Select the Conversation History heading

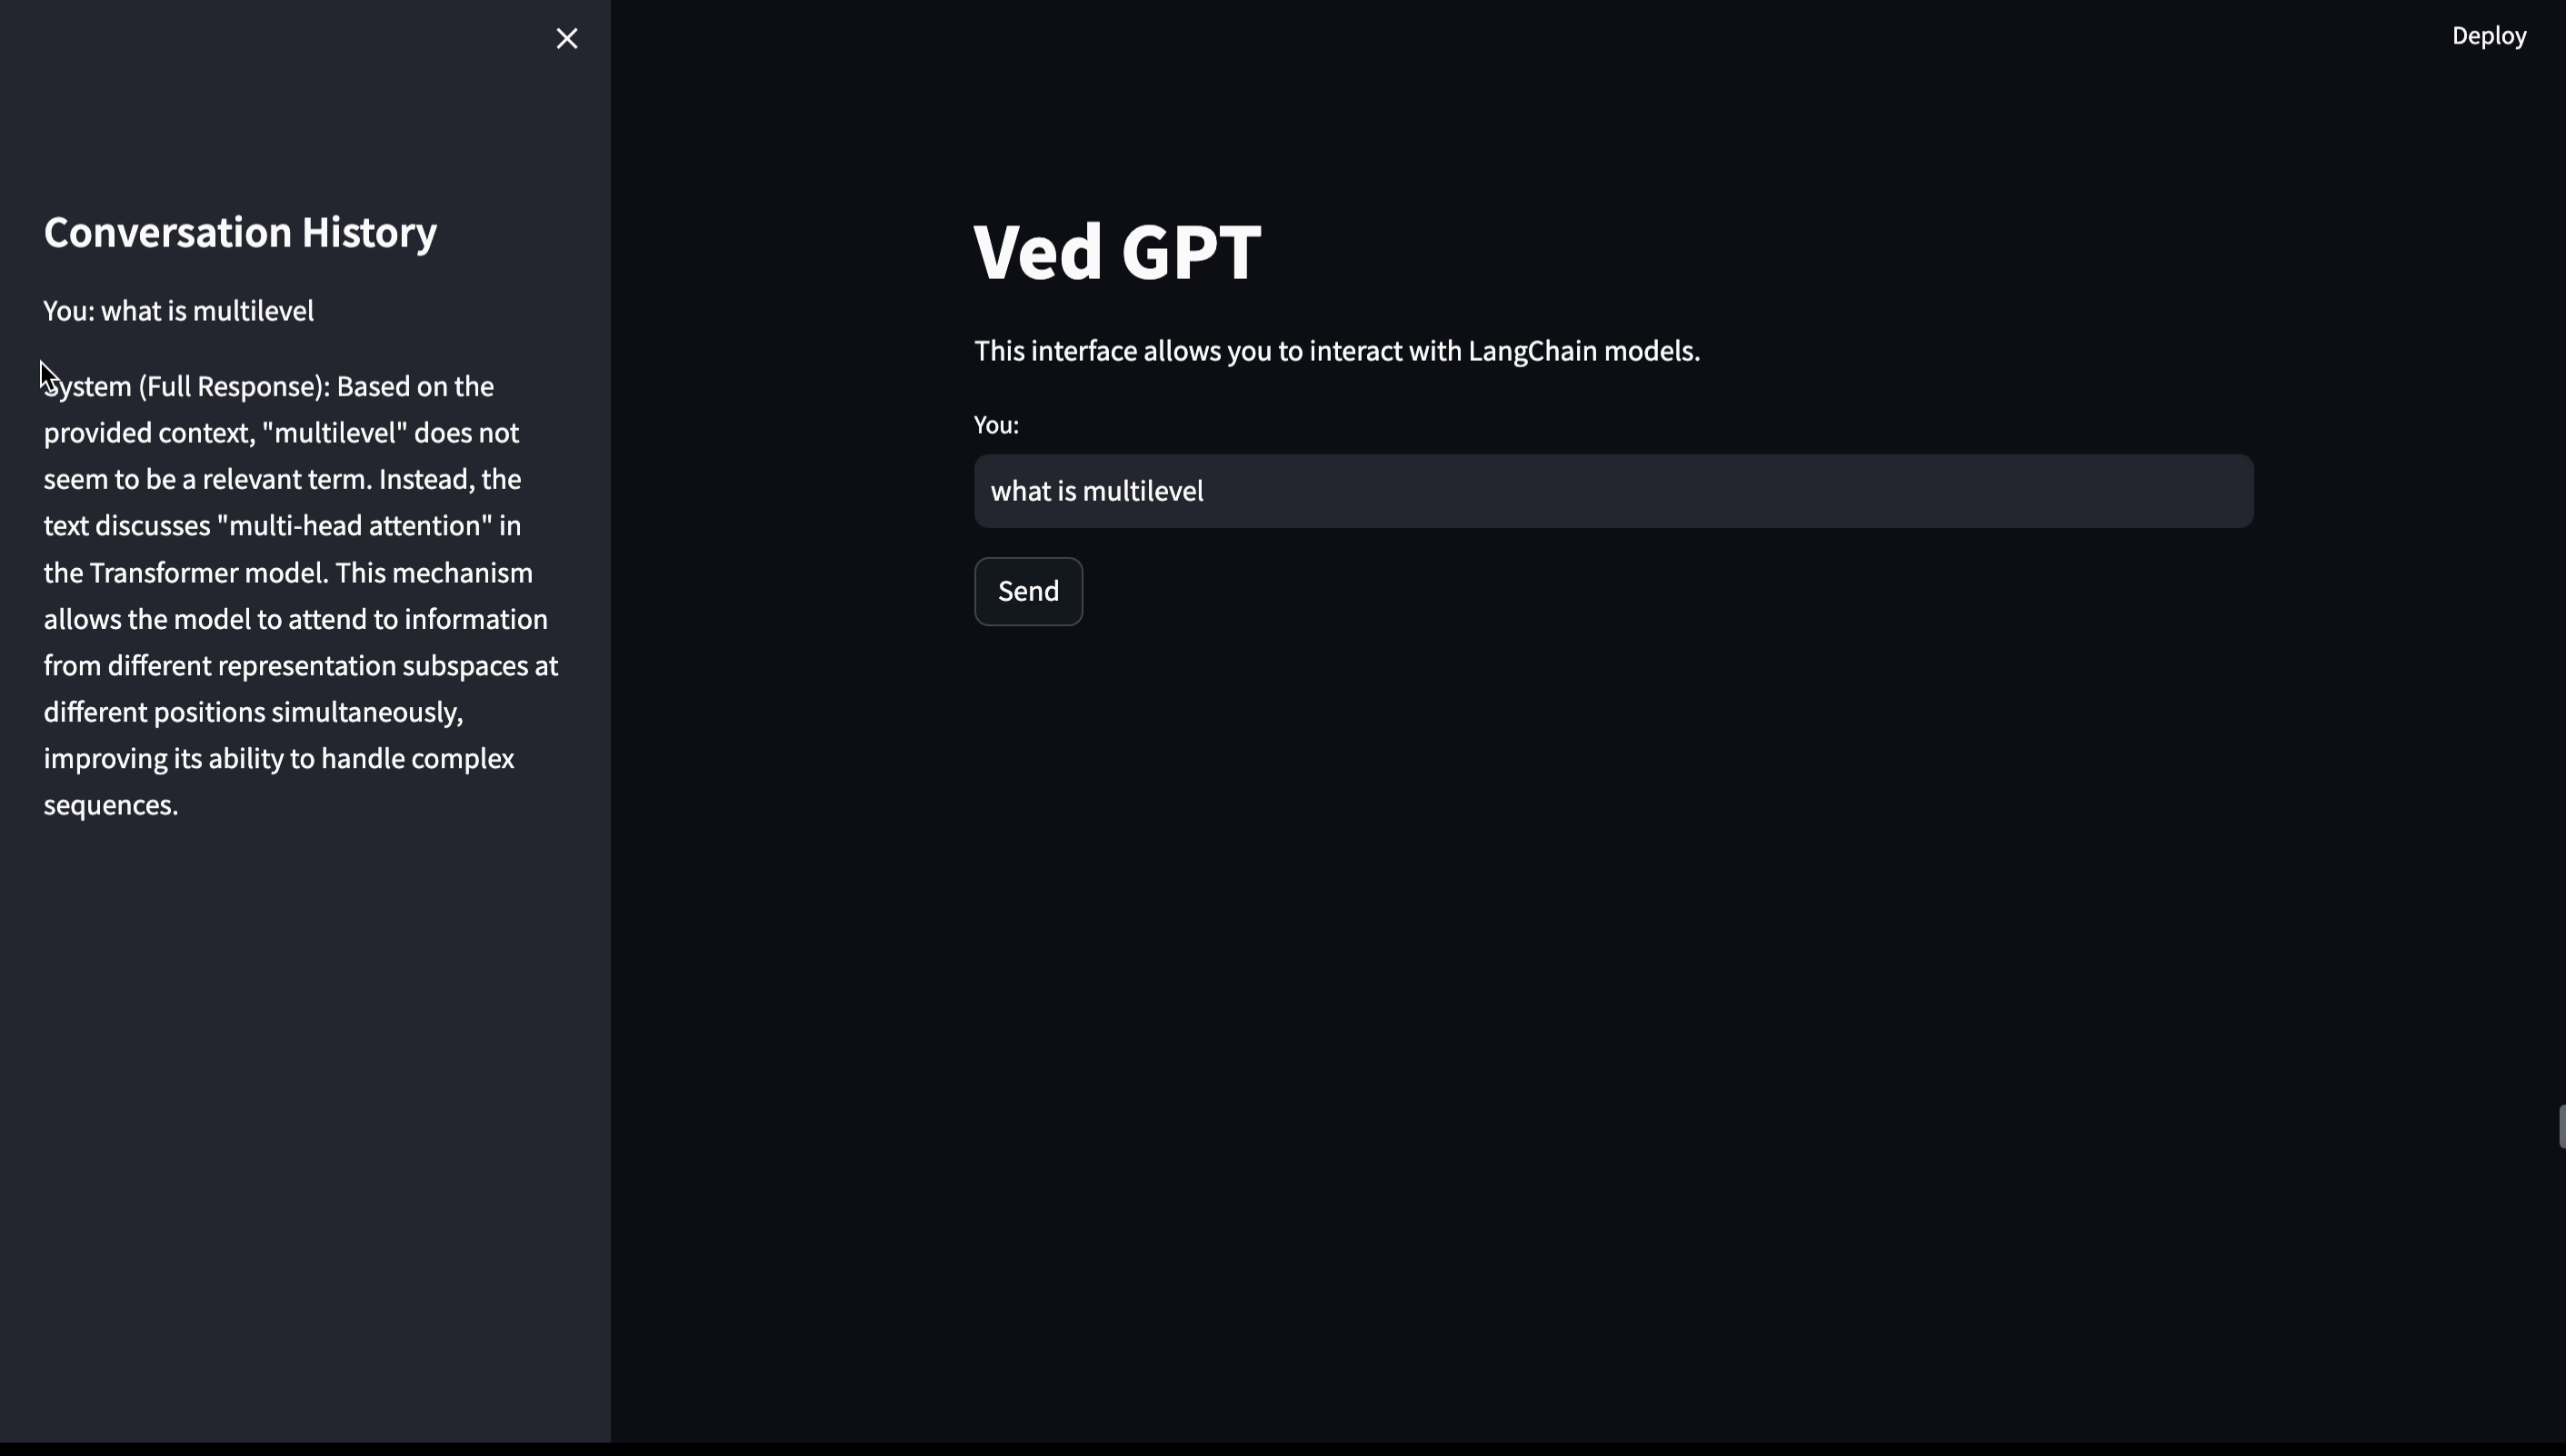[x=240, y=232]
